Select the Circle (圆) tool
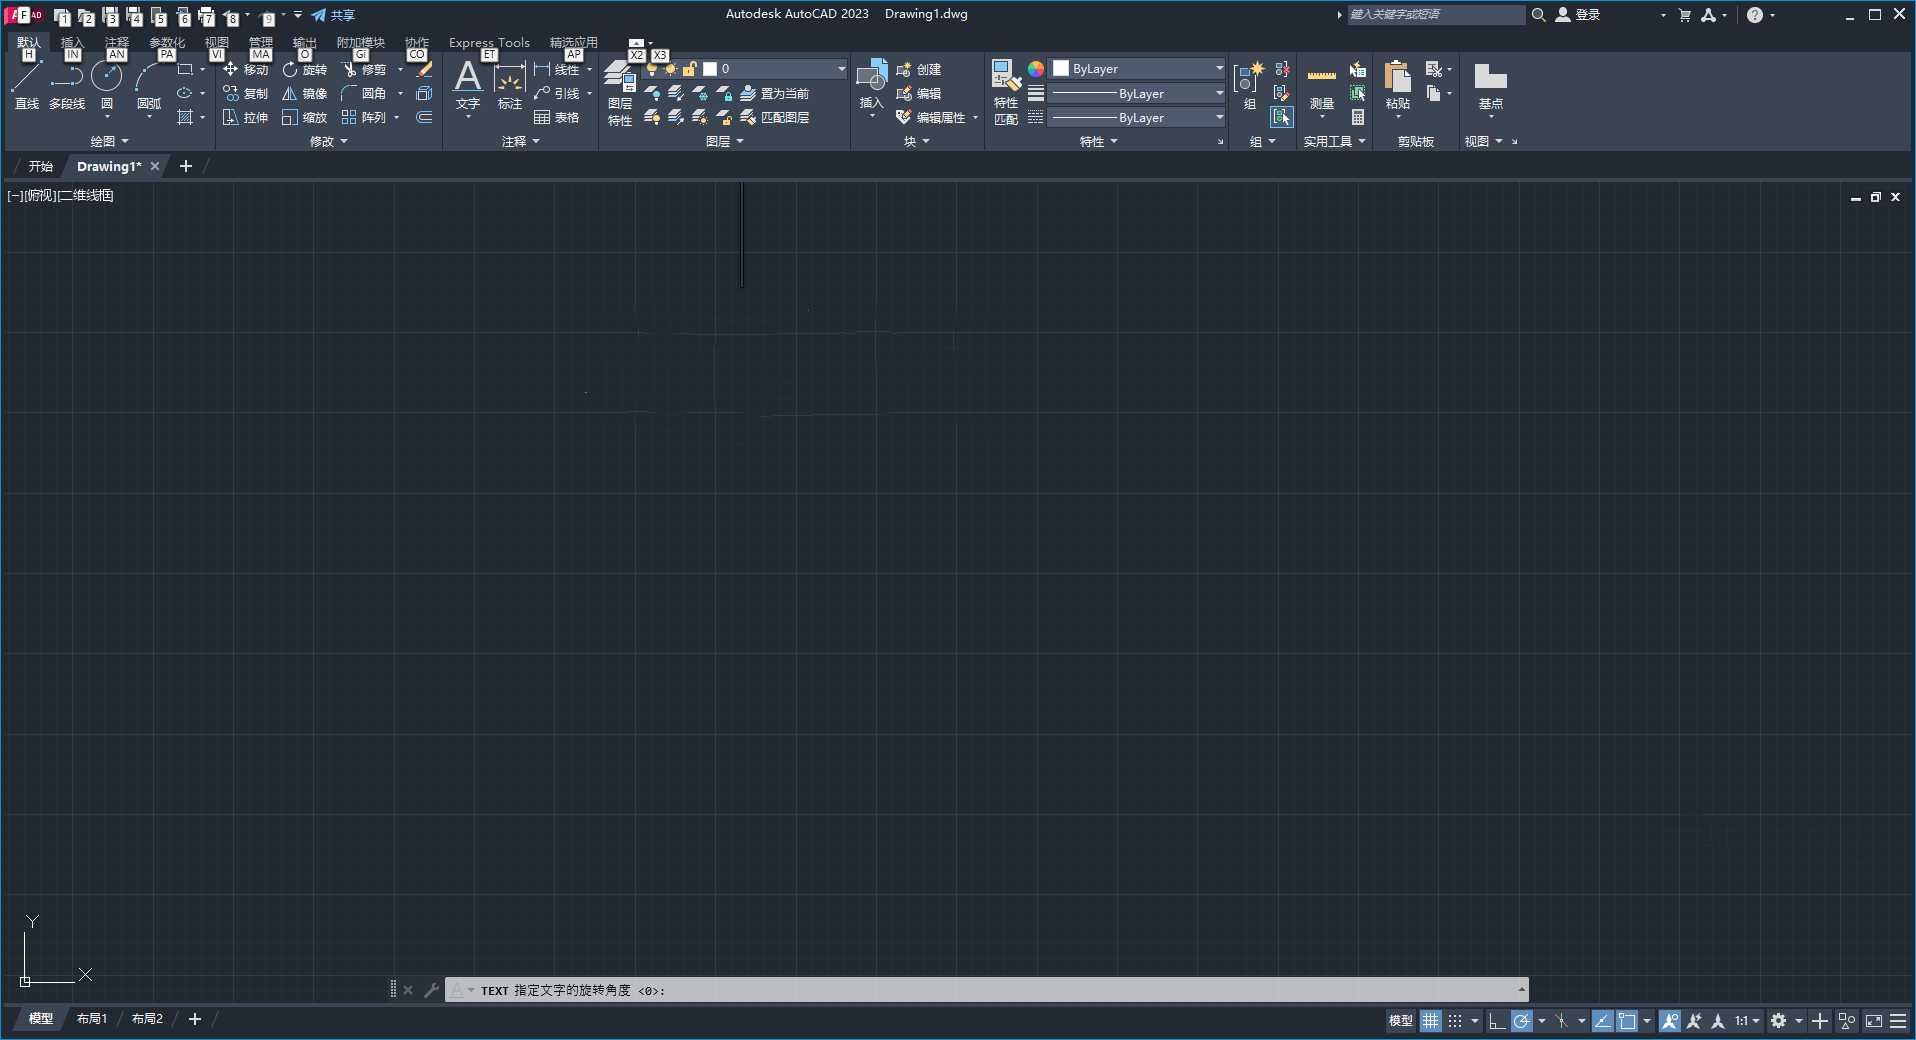Screen dimensions: 1916x1040 (x=107, y=84)
